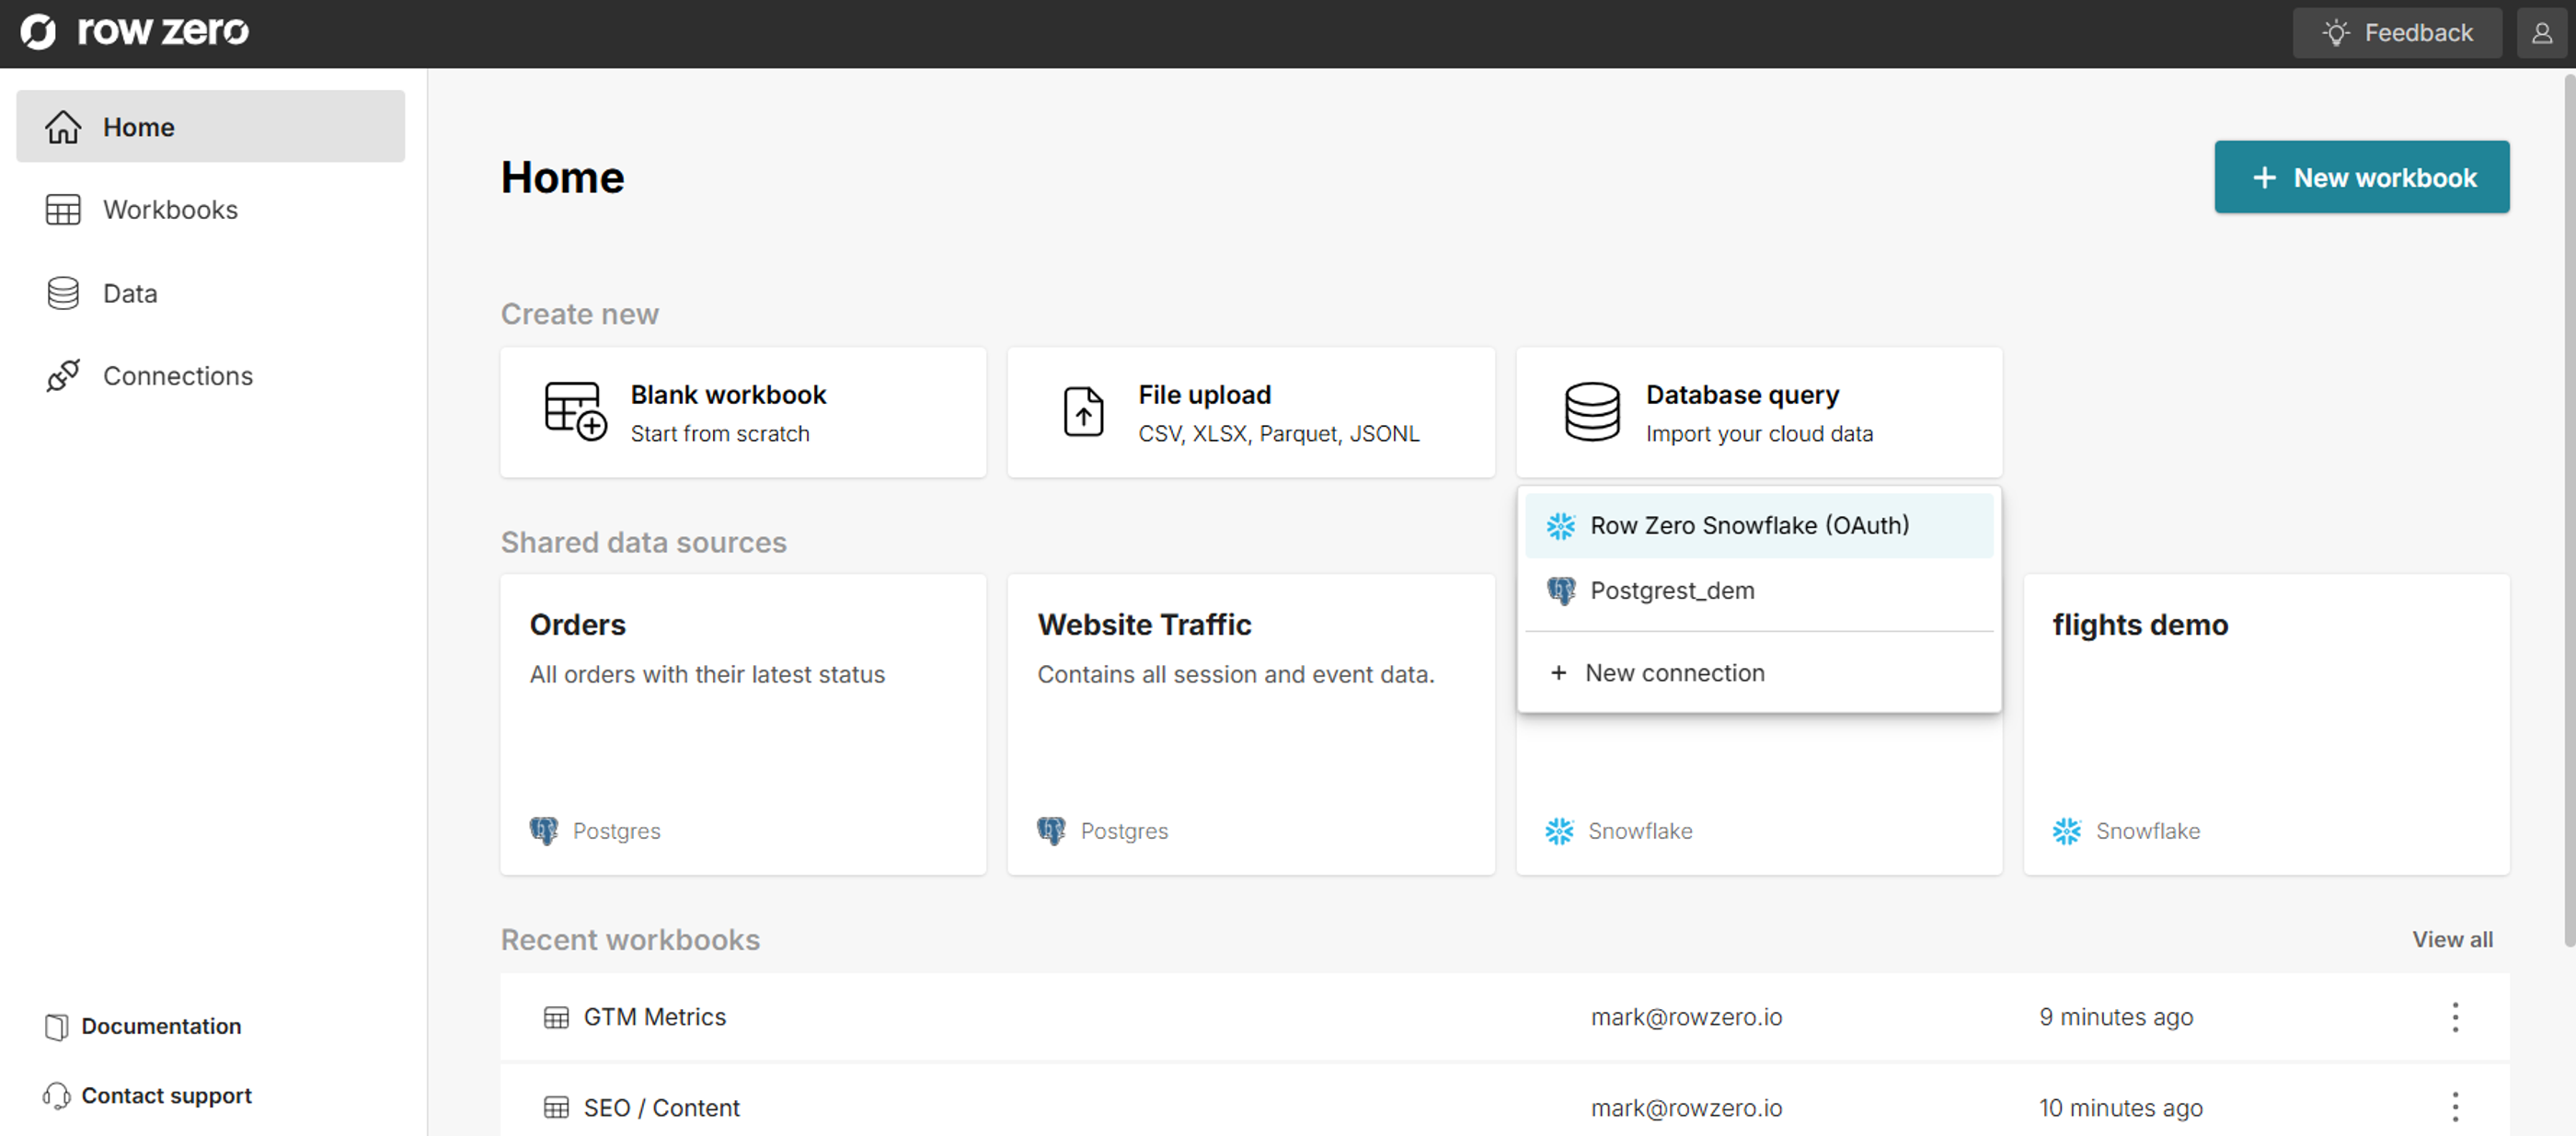Expand the Database query connection dropdown

pos(1758,413)
